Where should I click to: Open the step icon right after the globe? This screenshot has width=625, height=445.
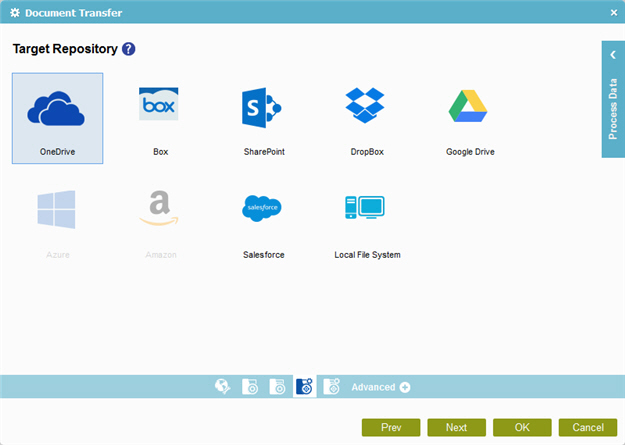[250, 386]
